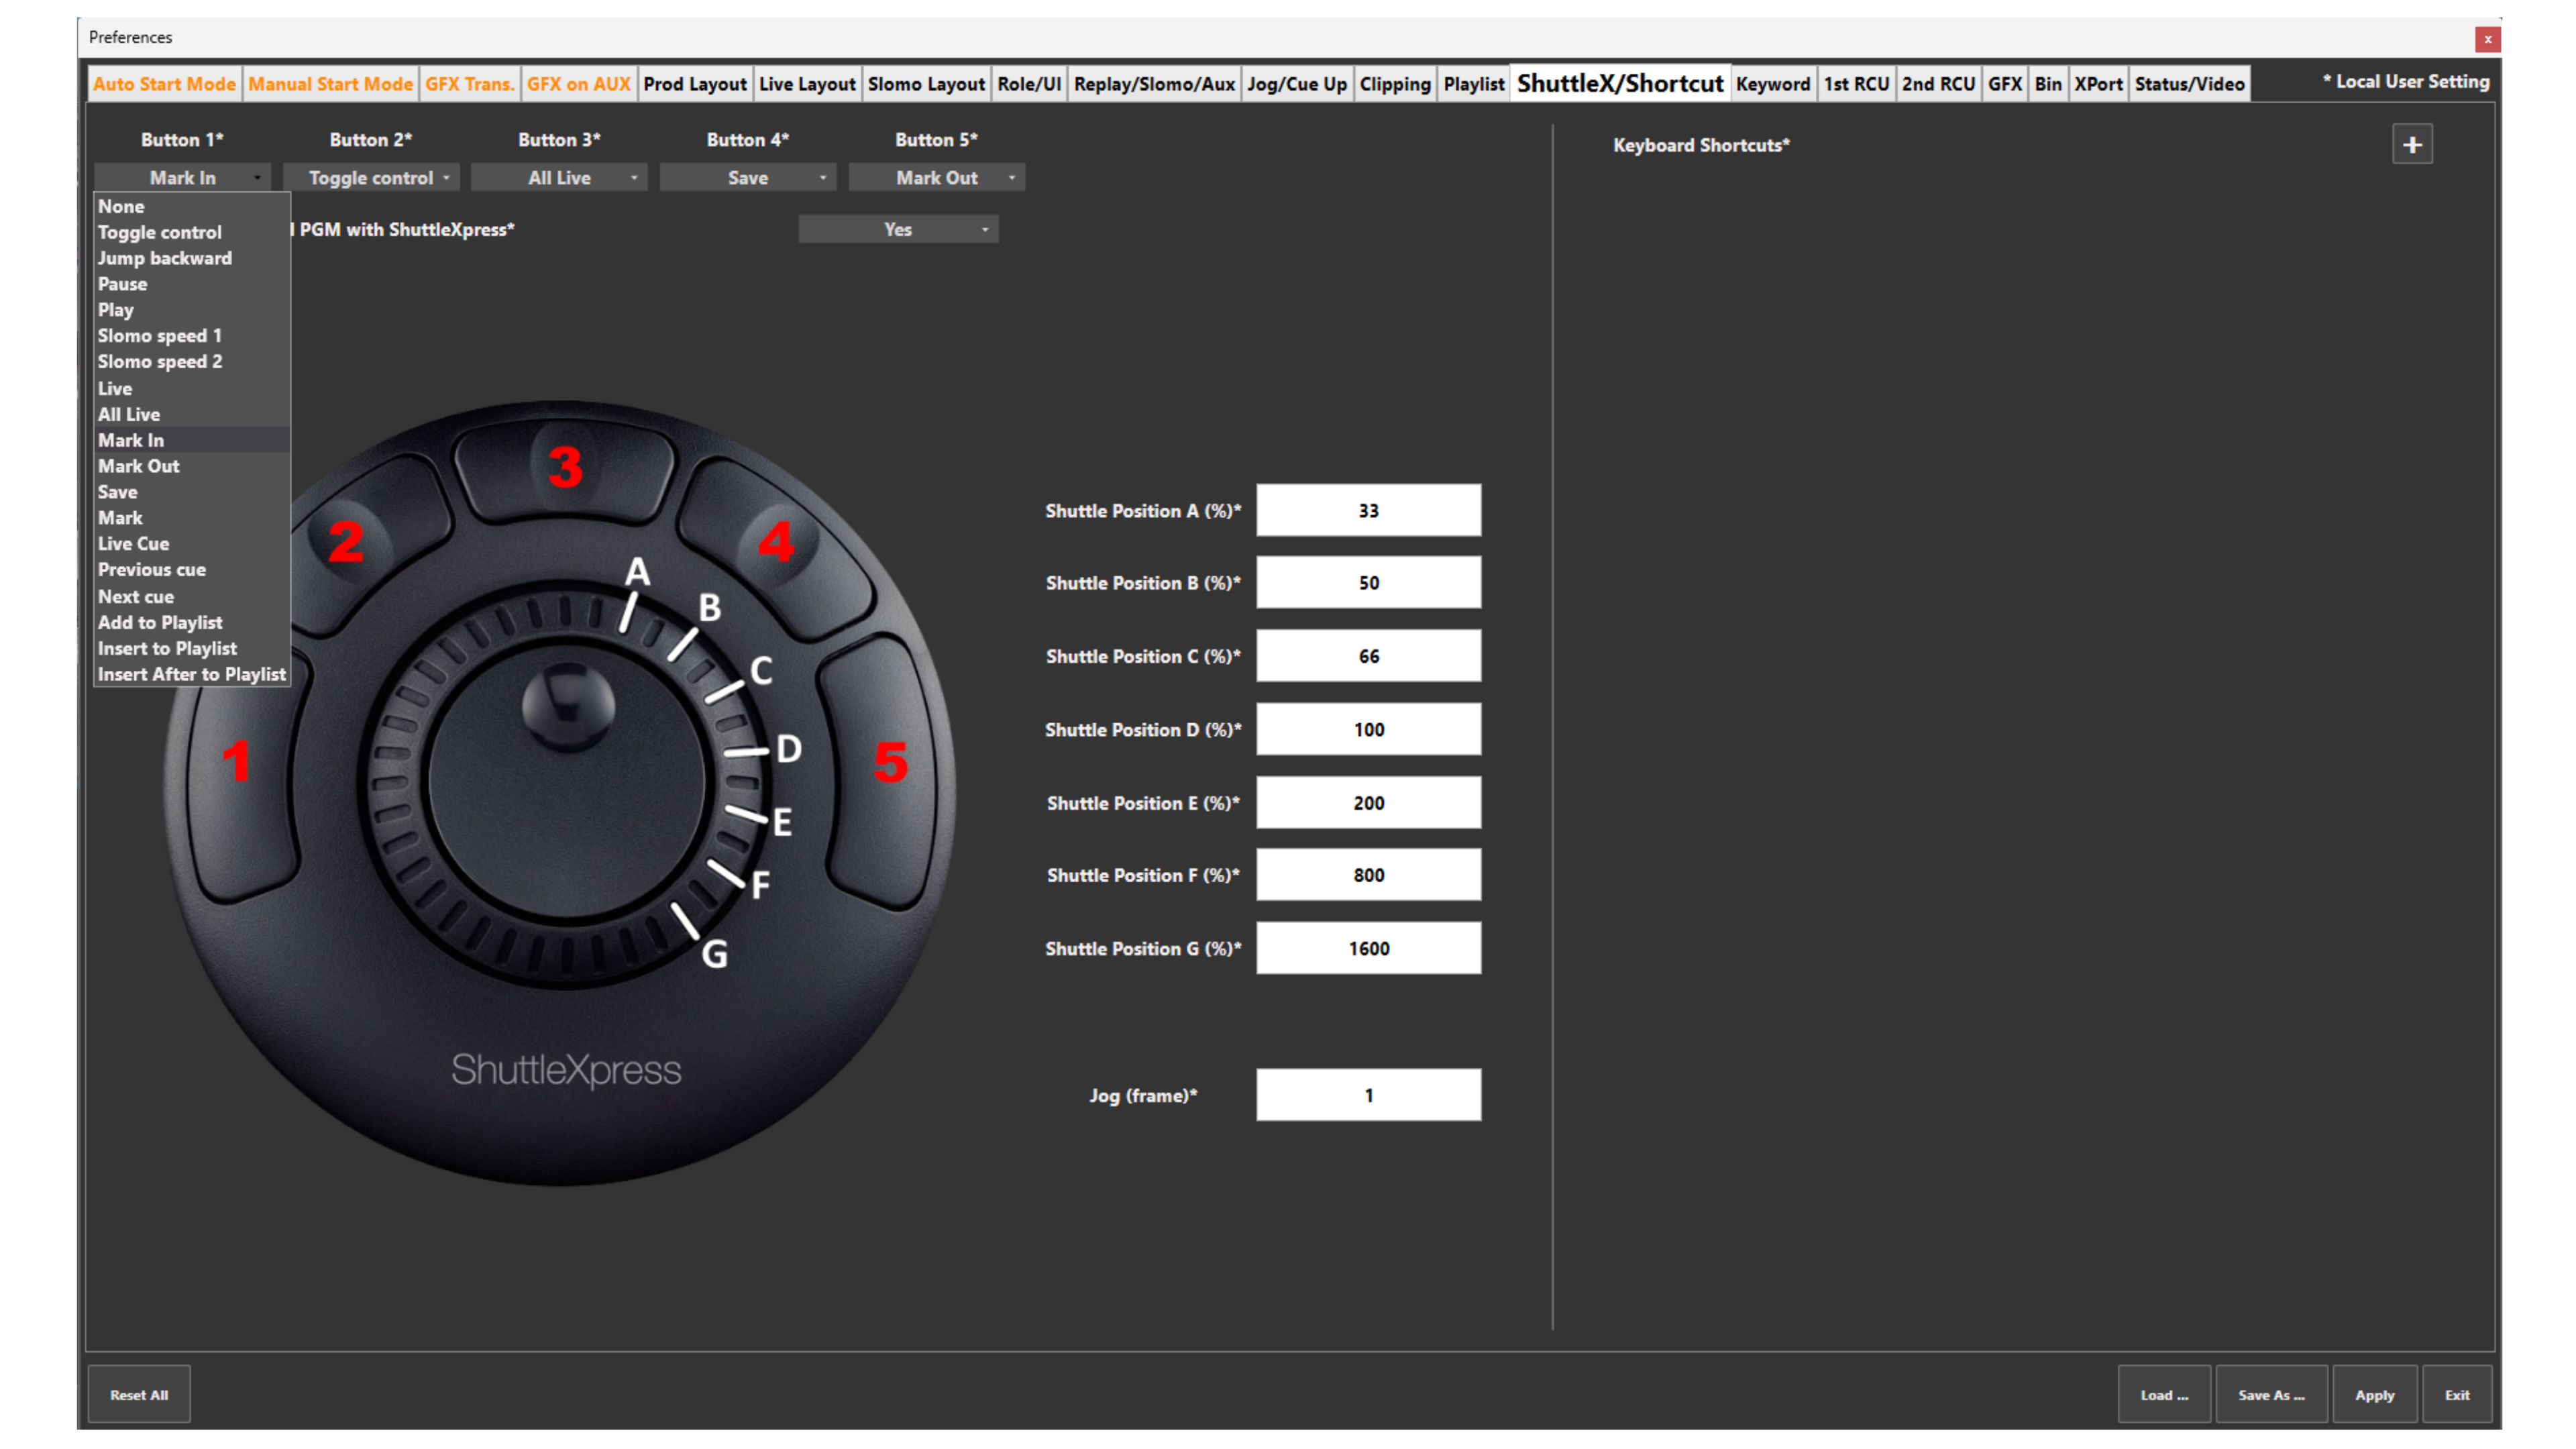Choose Previous cue option
Viewport: 2576px width, 1449px height.
[x=192, y=571]
